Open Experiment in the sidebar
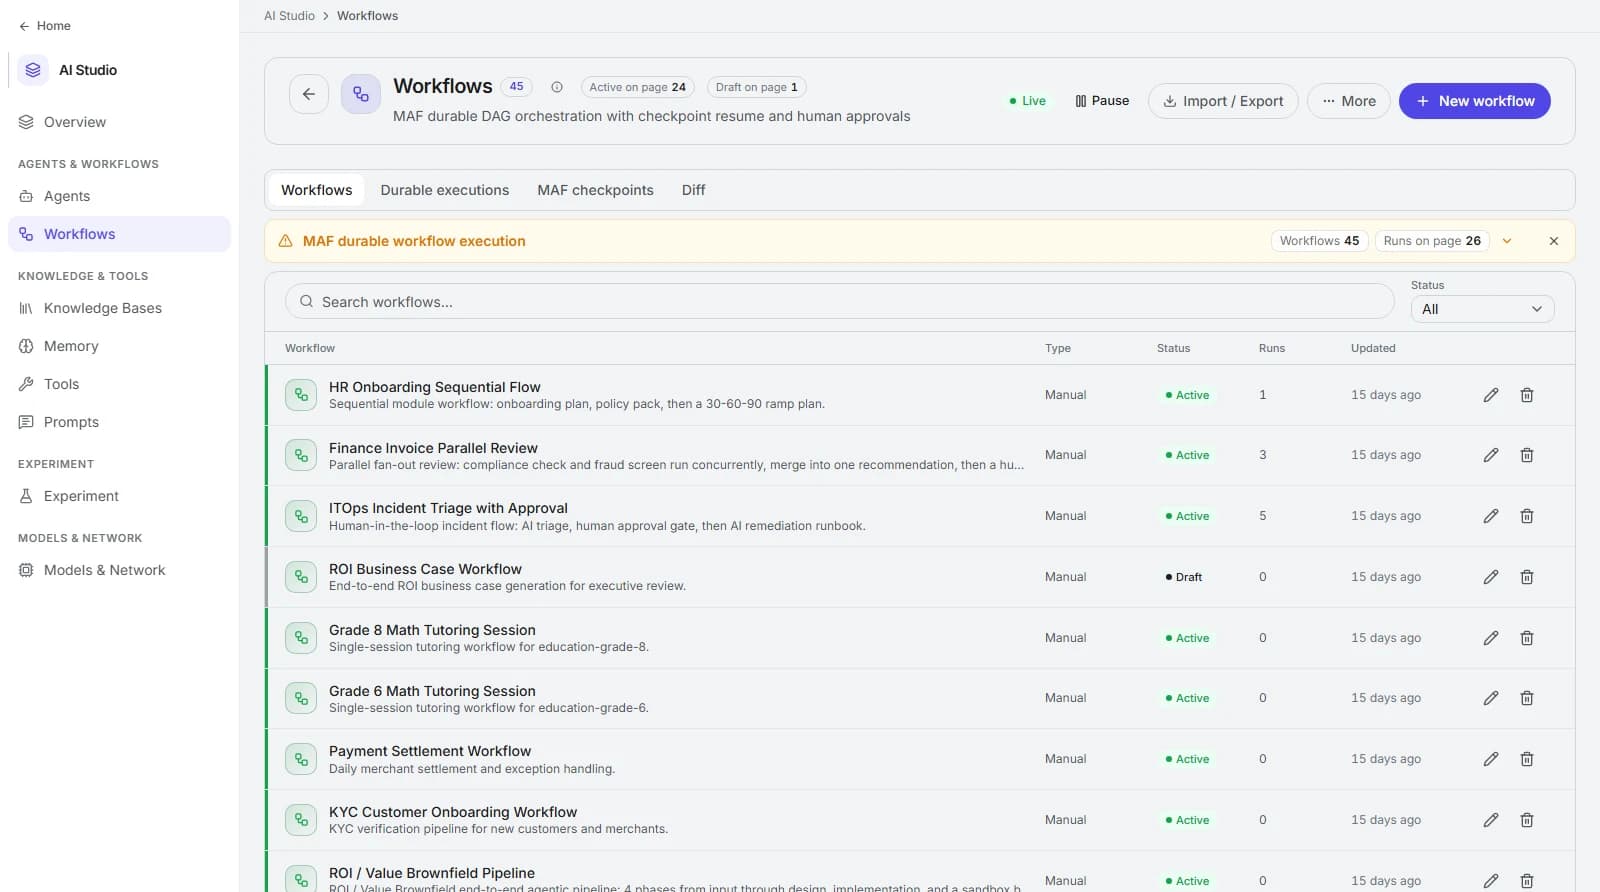1600x892 pixels. (x=119, y=496)
